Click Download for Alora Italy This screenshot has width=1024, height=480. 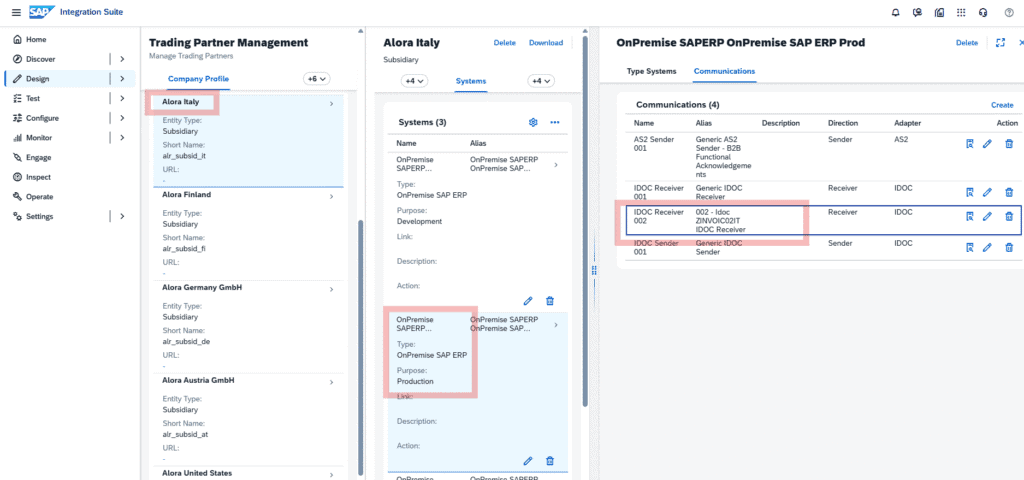[546, 42]
